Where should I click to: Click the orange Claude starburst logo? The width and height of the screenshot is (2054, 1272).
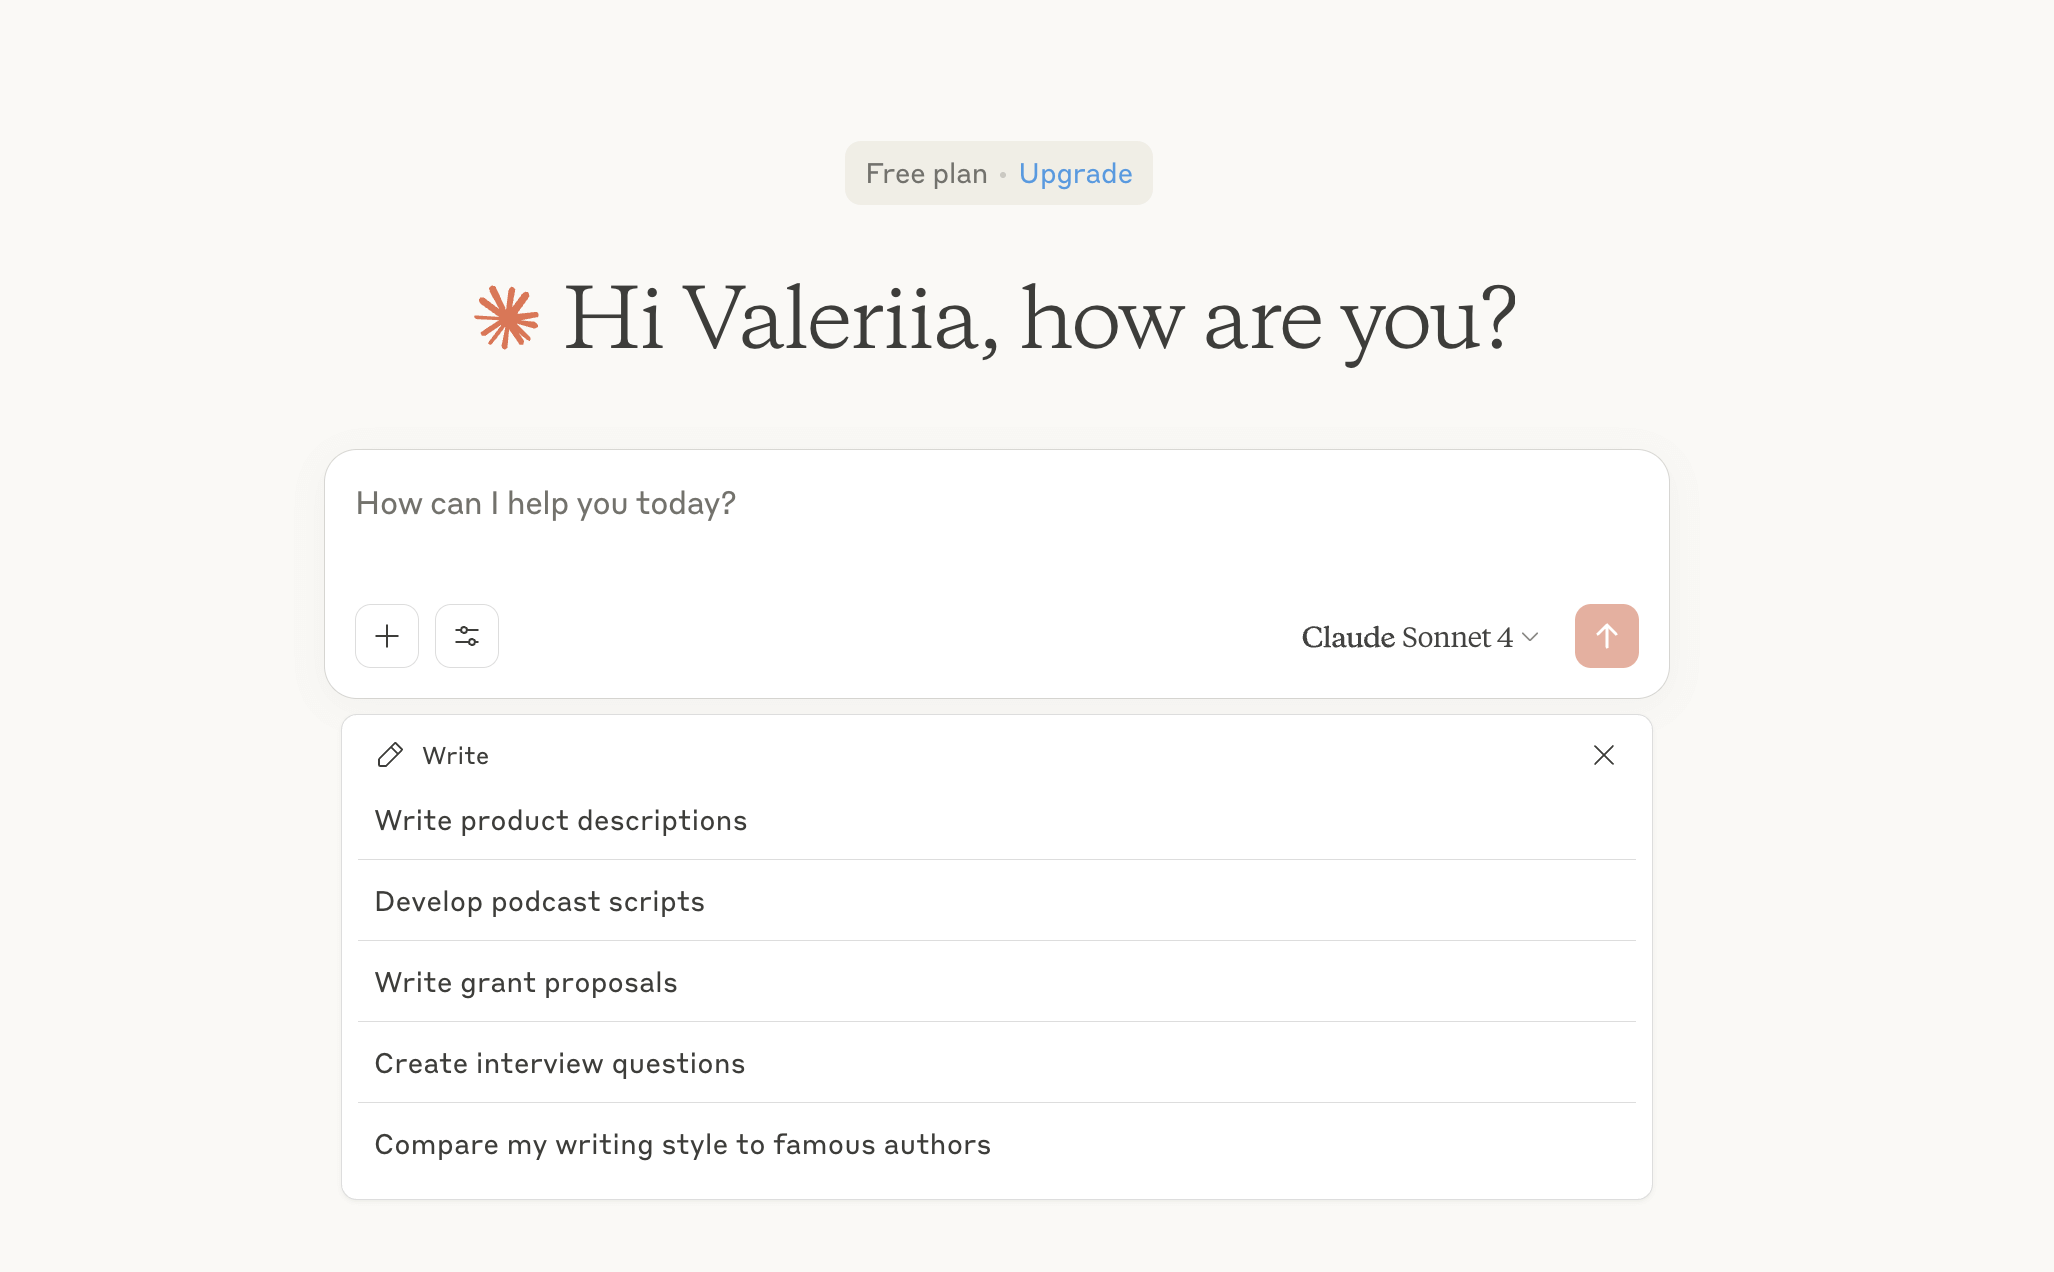point(507,318)
